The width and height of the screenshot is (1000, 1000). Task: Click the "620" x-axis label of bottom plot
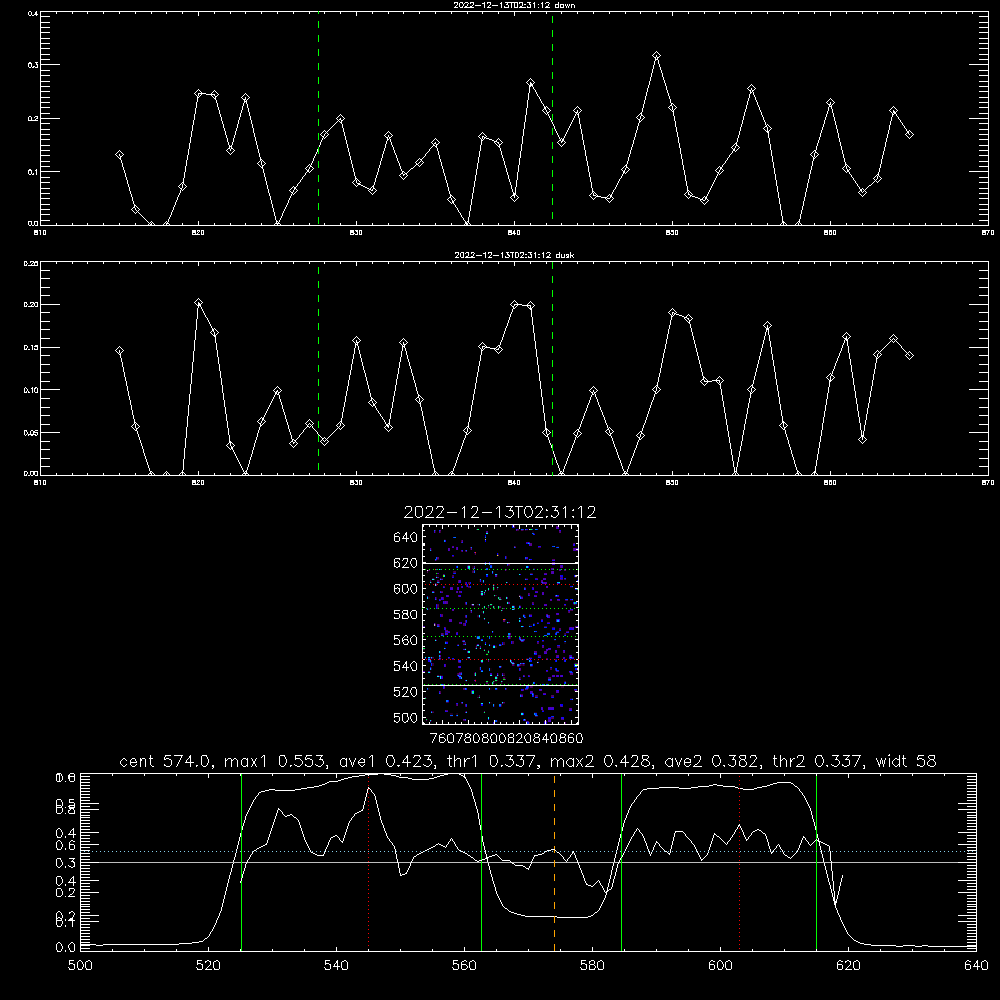click(x=848, y=966)
